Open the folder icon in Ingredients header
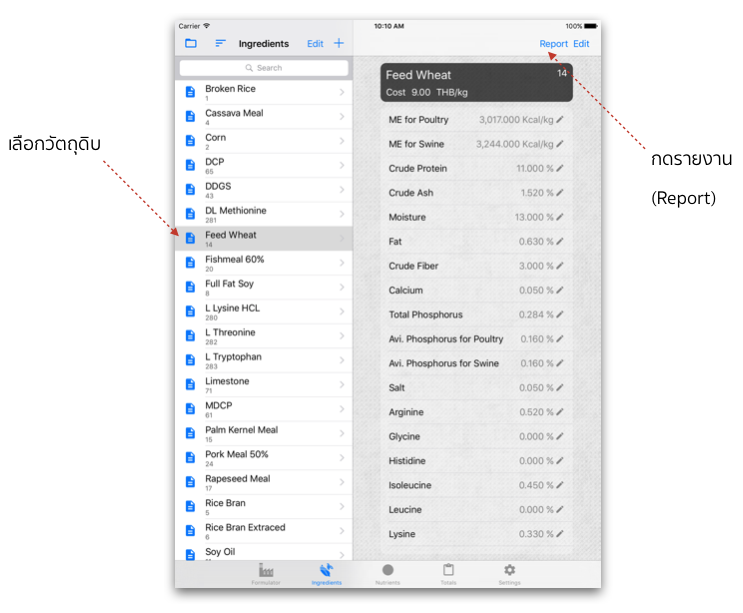This screenshot has width=743, height=613. pos(191,43)
